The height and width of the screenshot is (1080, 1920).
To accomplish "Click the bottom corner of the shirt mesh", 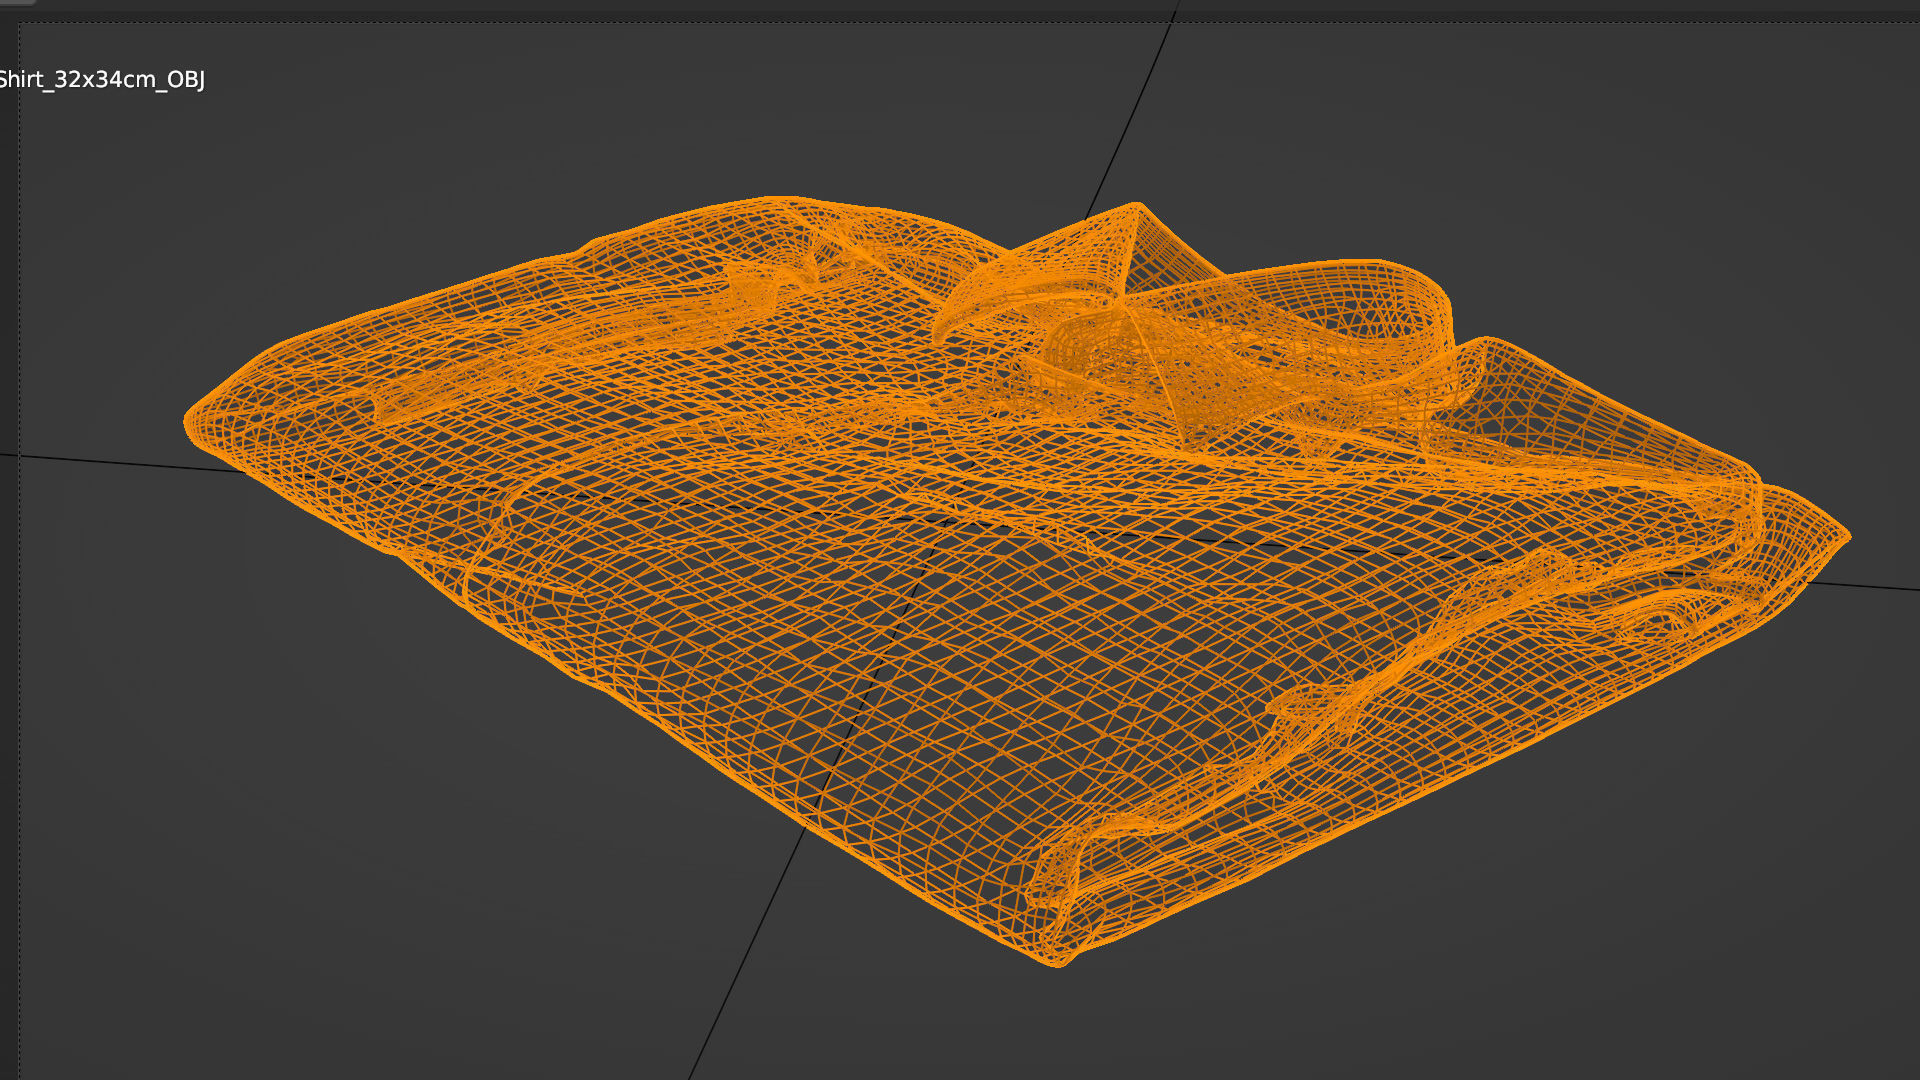I will pos(1058,960).
